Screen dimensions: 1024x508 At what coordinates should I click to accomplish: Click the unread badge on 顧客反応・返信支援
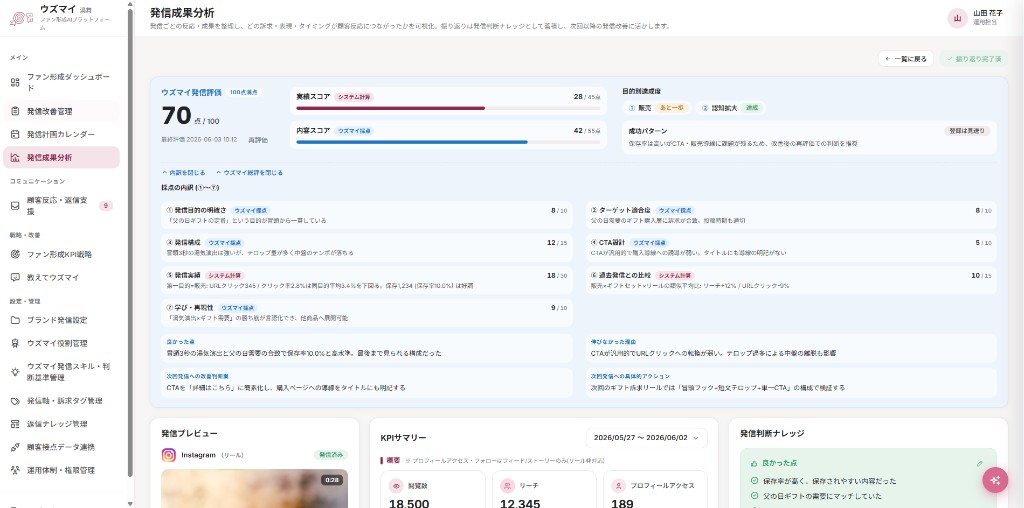(106, 206)
